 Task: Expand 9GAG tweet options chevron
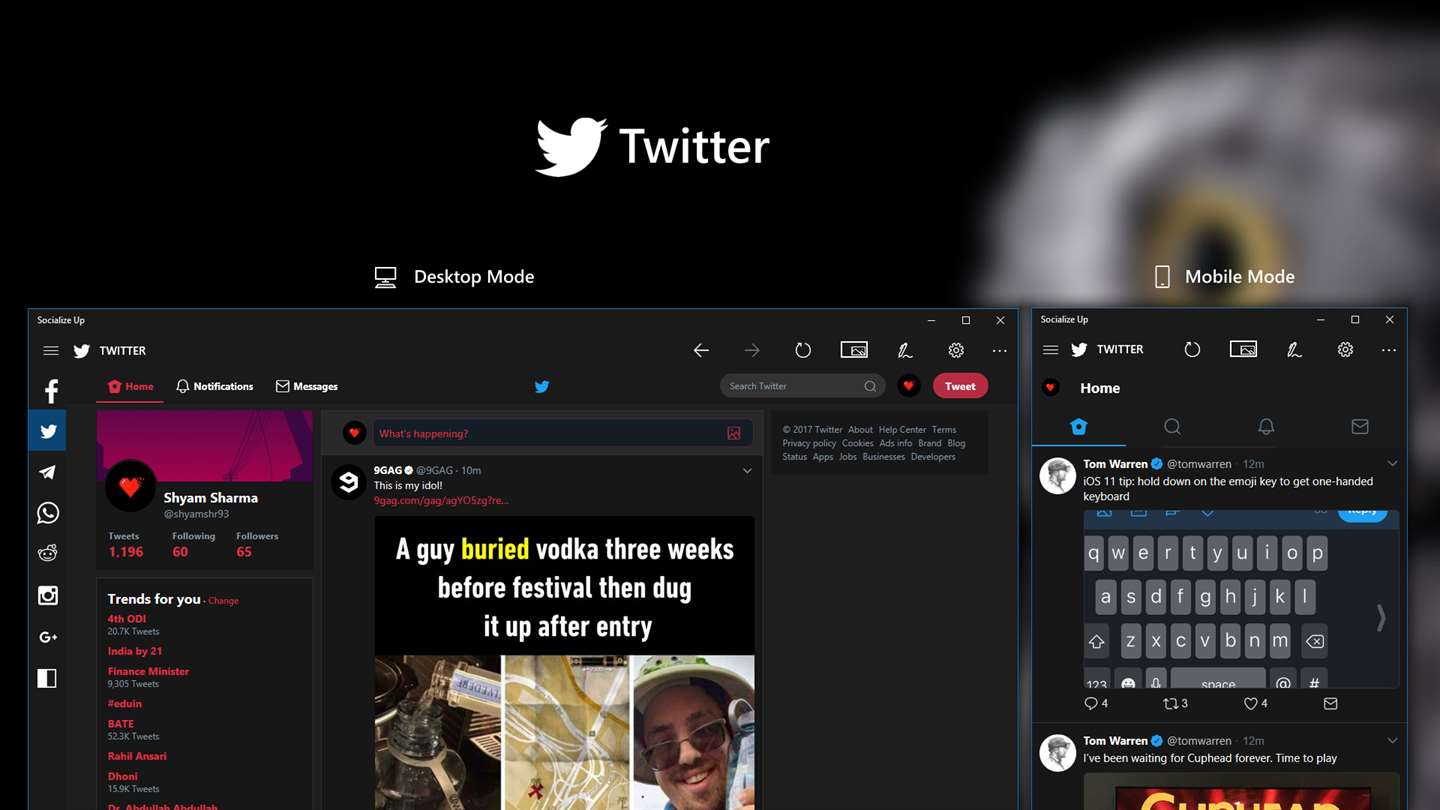(x=747, y=471)
